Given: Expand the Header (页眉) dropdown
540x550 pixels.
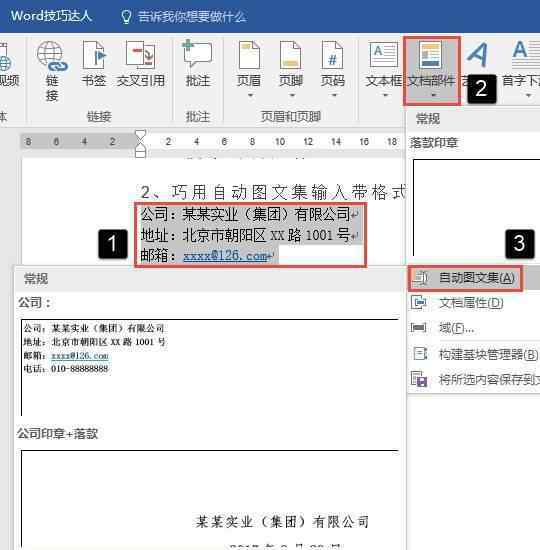Looking at the screenshot, I should tap(250, 95).
